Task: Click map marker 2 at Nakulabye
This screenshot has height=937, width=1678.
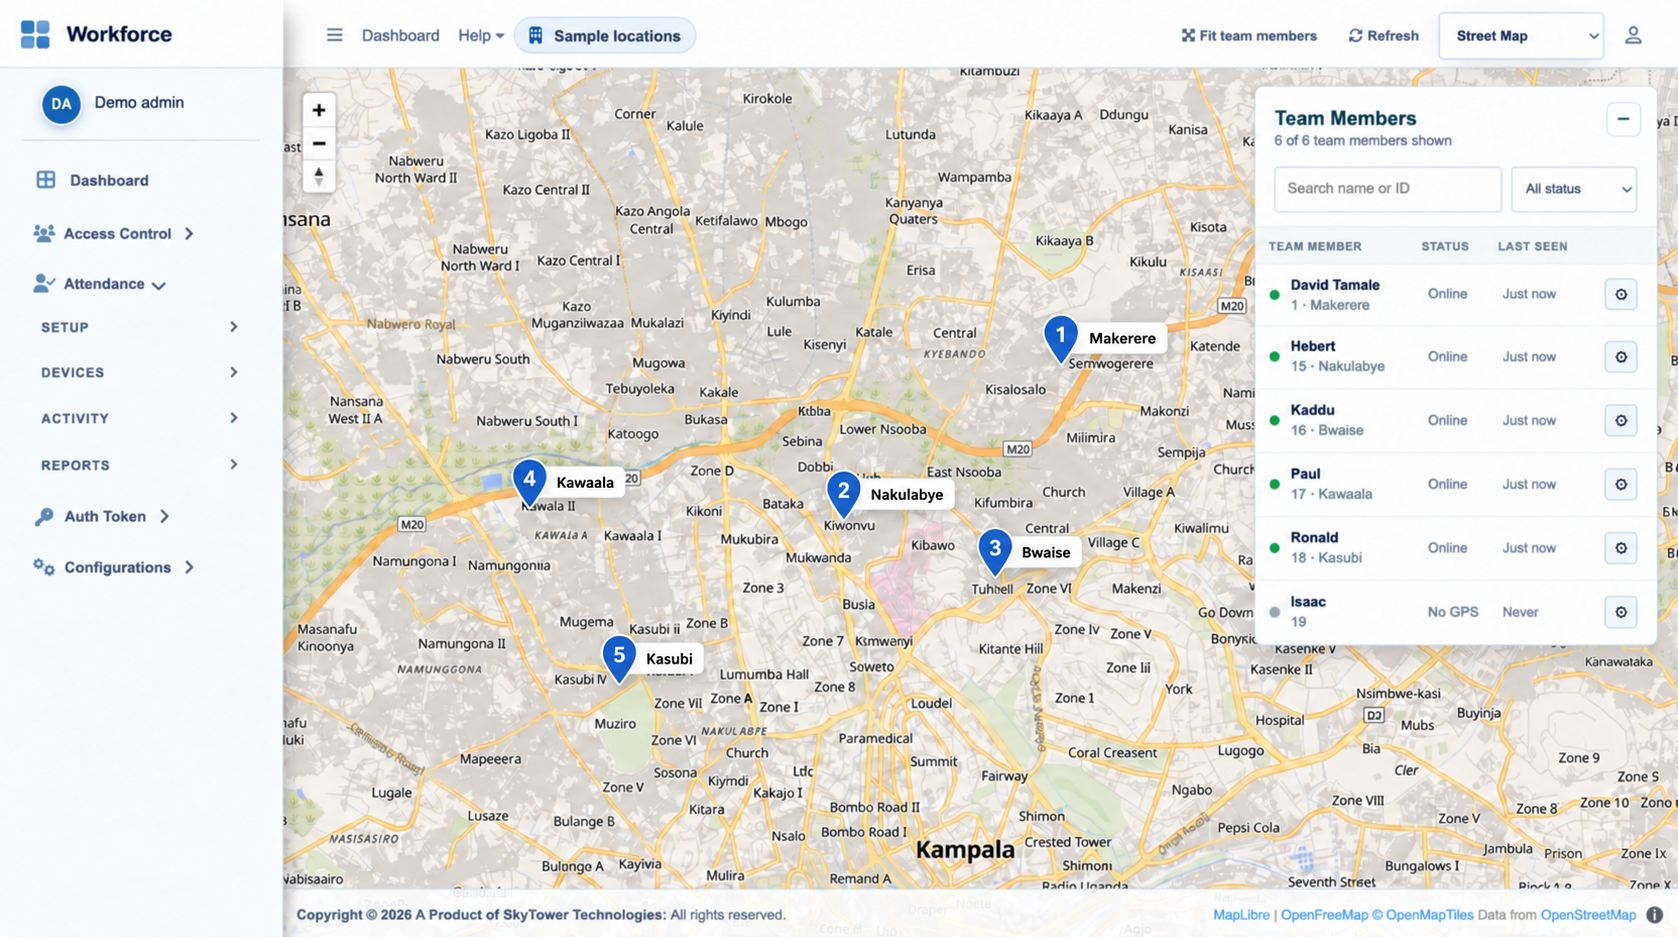Action: [x=843, y=494]
